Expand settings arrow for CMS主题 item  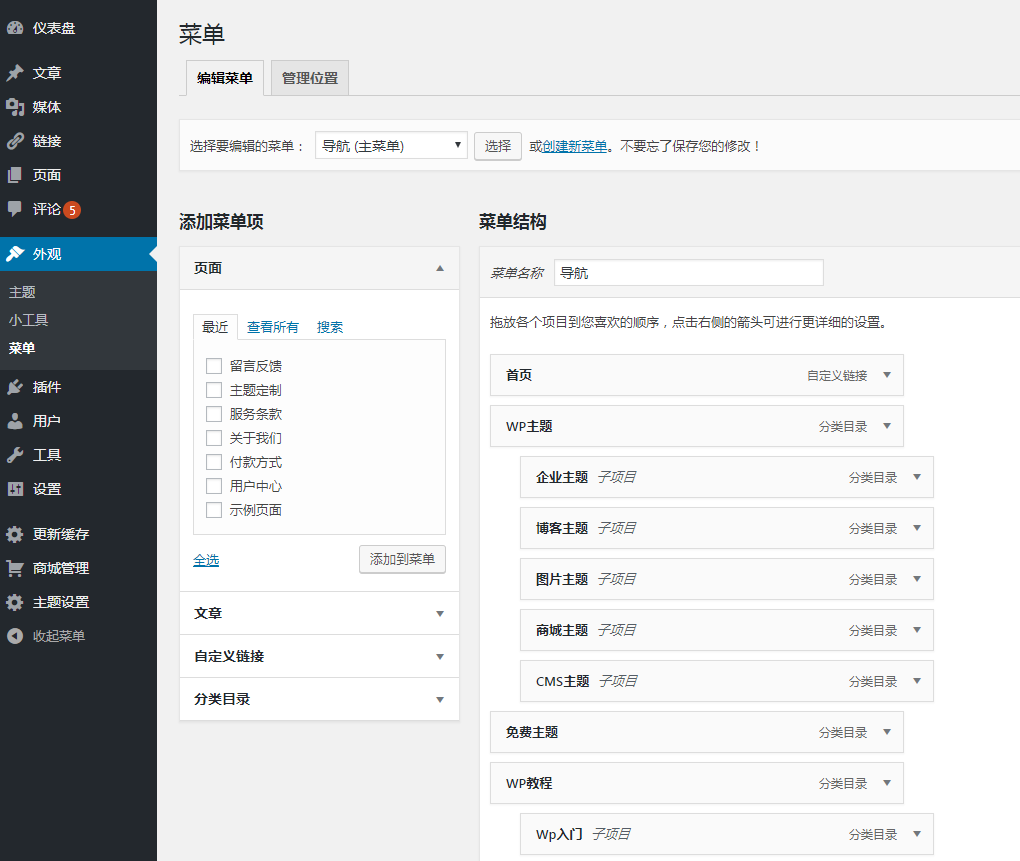pos(917,681)
